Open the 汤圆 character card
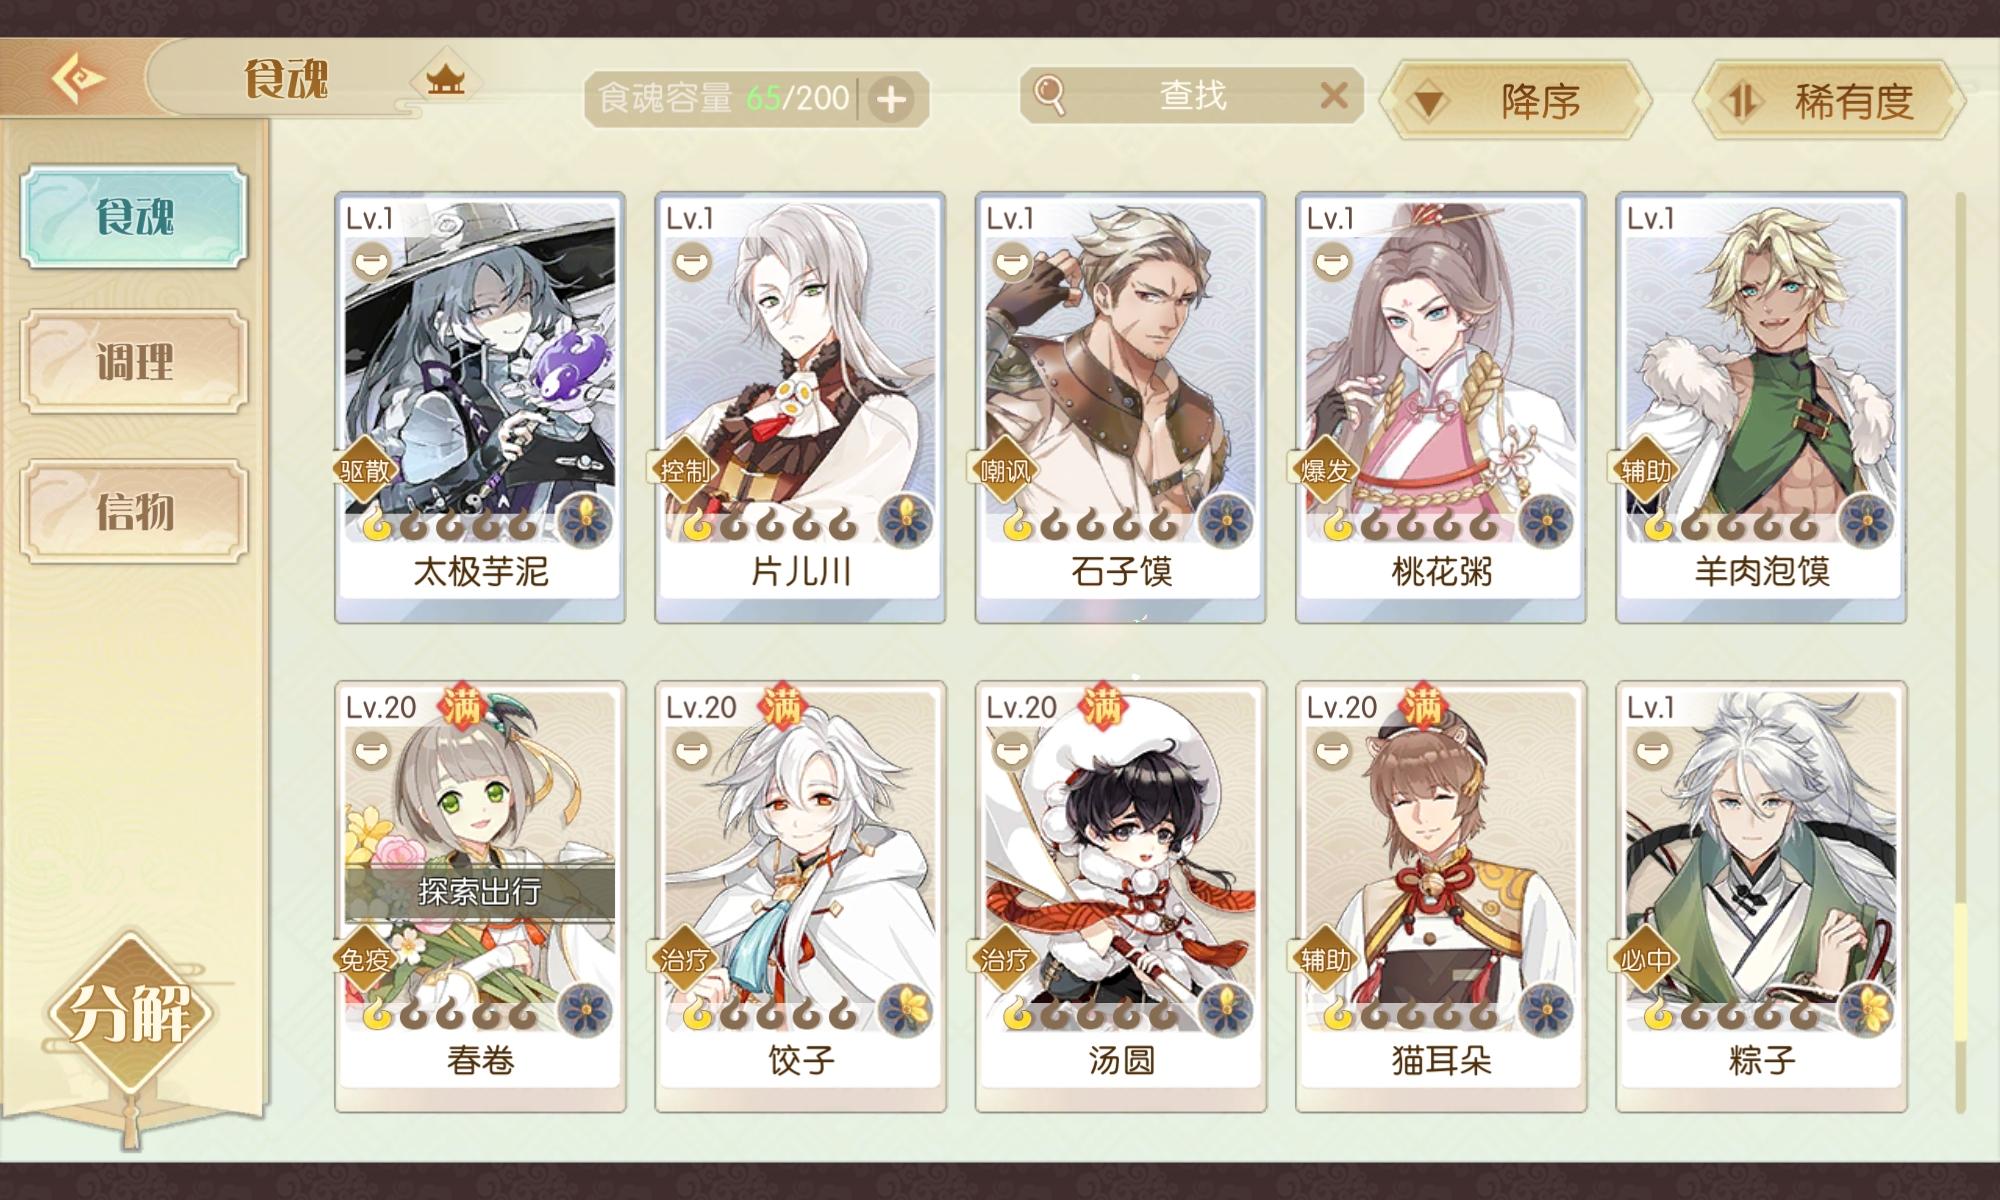2000x1200 pixels. pyautogui.click(x=1120, y=897)
